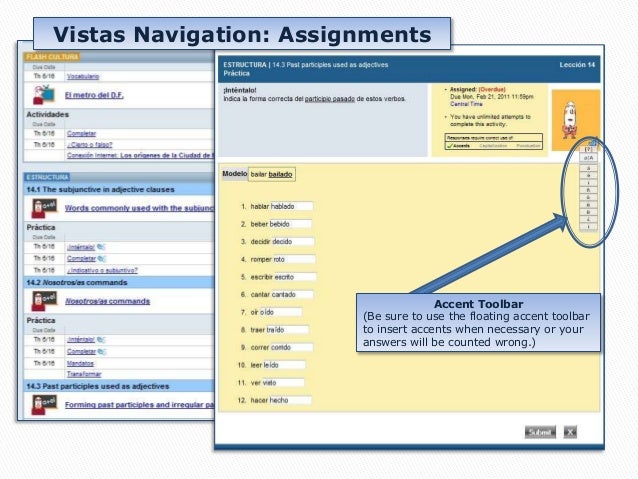
Task: Click answer field for 8. traer
Action: (288, 330)
